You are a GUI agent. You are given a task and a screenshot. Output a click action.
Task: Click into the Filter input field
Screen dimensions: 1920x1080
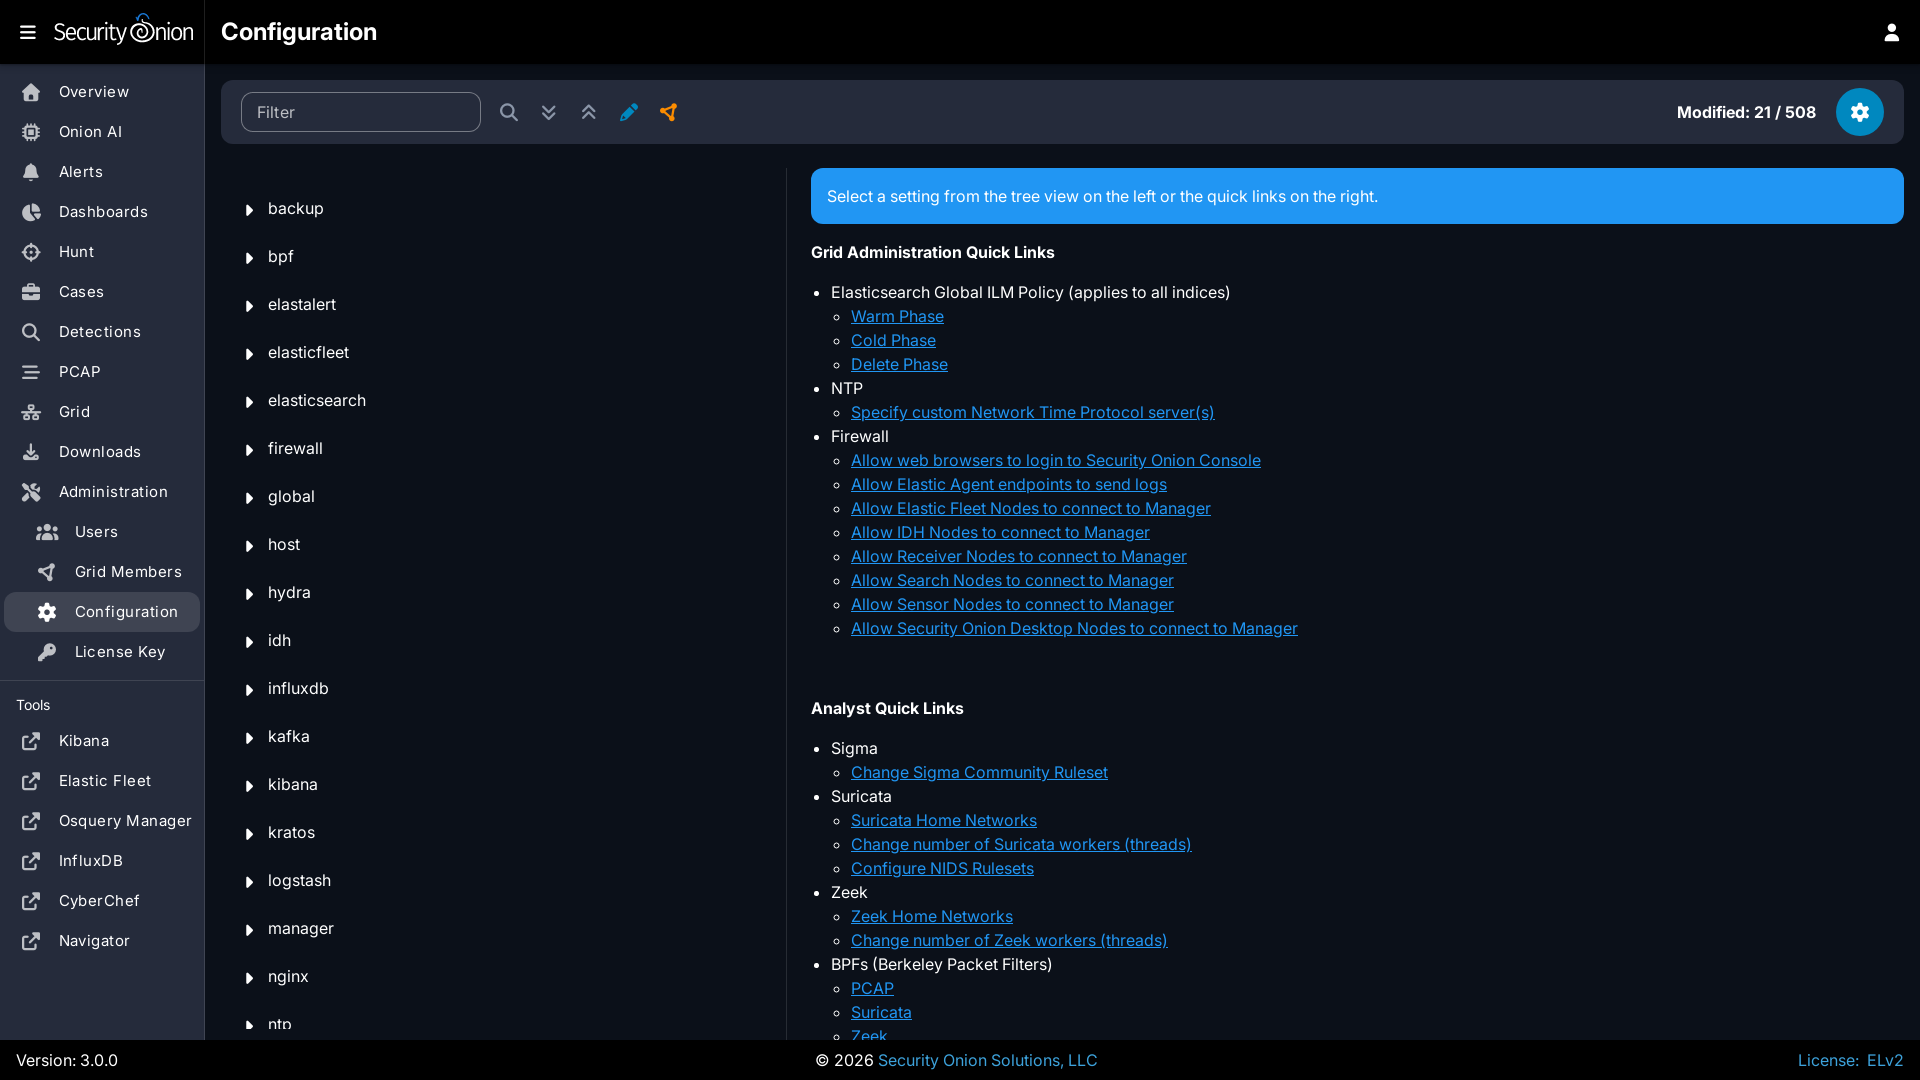tap(360, 112)
